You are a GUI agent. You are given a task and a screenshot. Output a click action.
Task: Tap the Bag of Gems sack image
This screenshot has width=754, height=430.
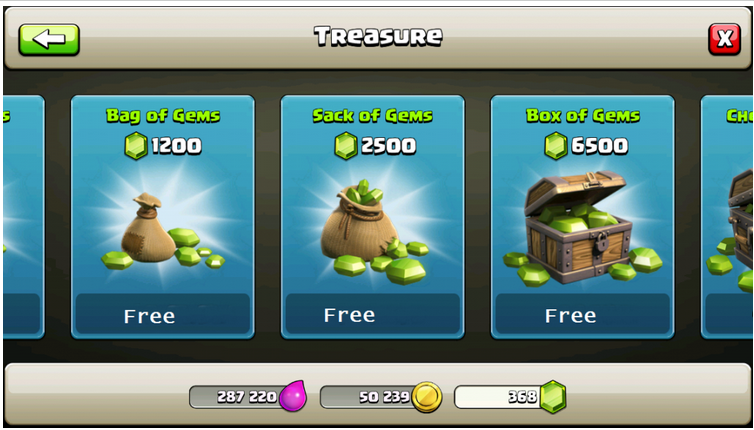click(163, 231)
